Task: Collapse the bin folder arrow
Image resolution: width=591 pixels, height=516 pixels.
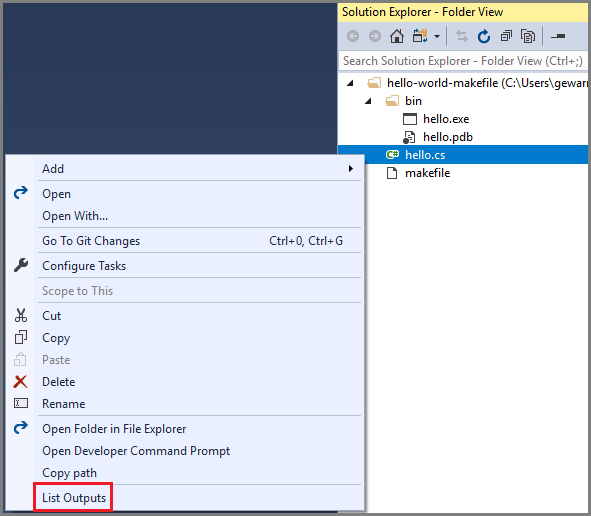Action: [x=369, y=101]
